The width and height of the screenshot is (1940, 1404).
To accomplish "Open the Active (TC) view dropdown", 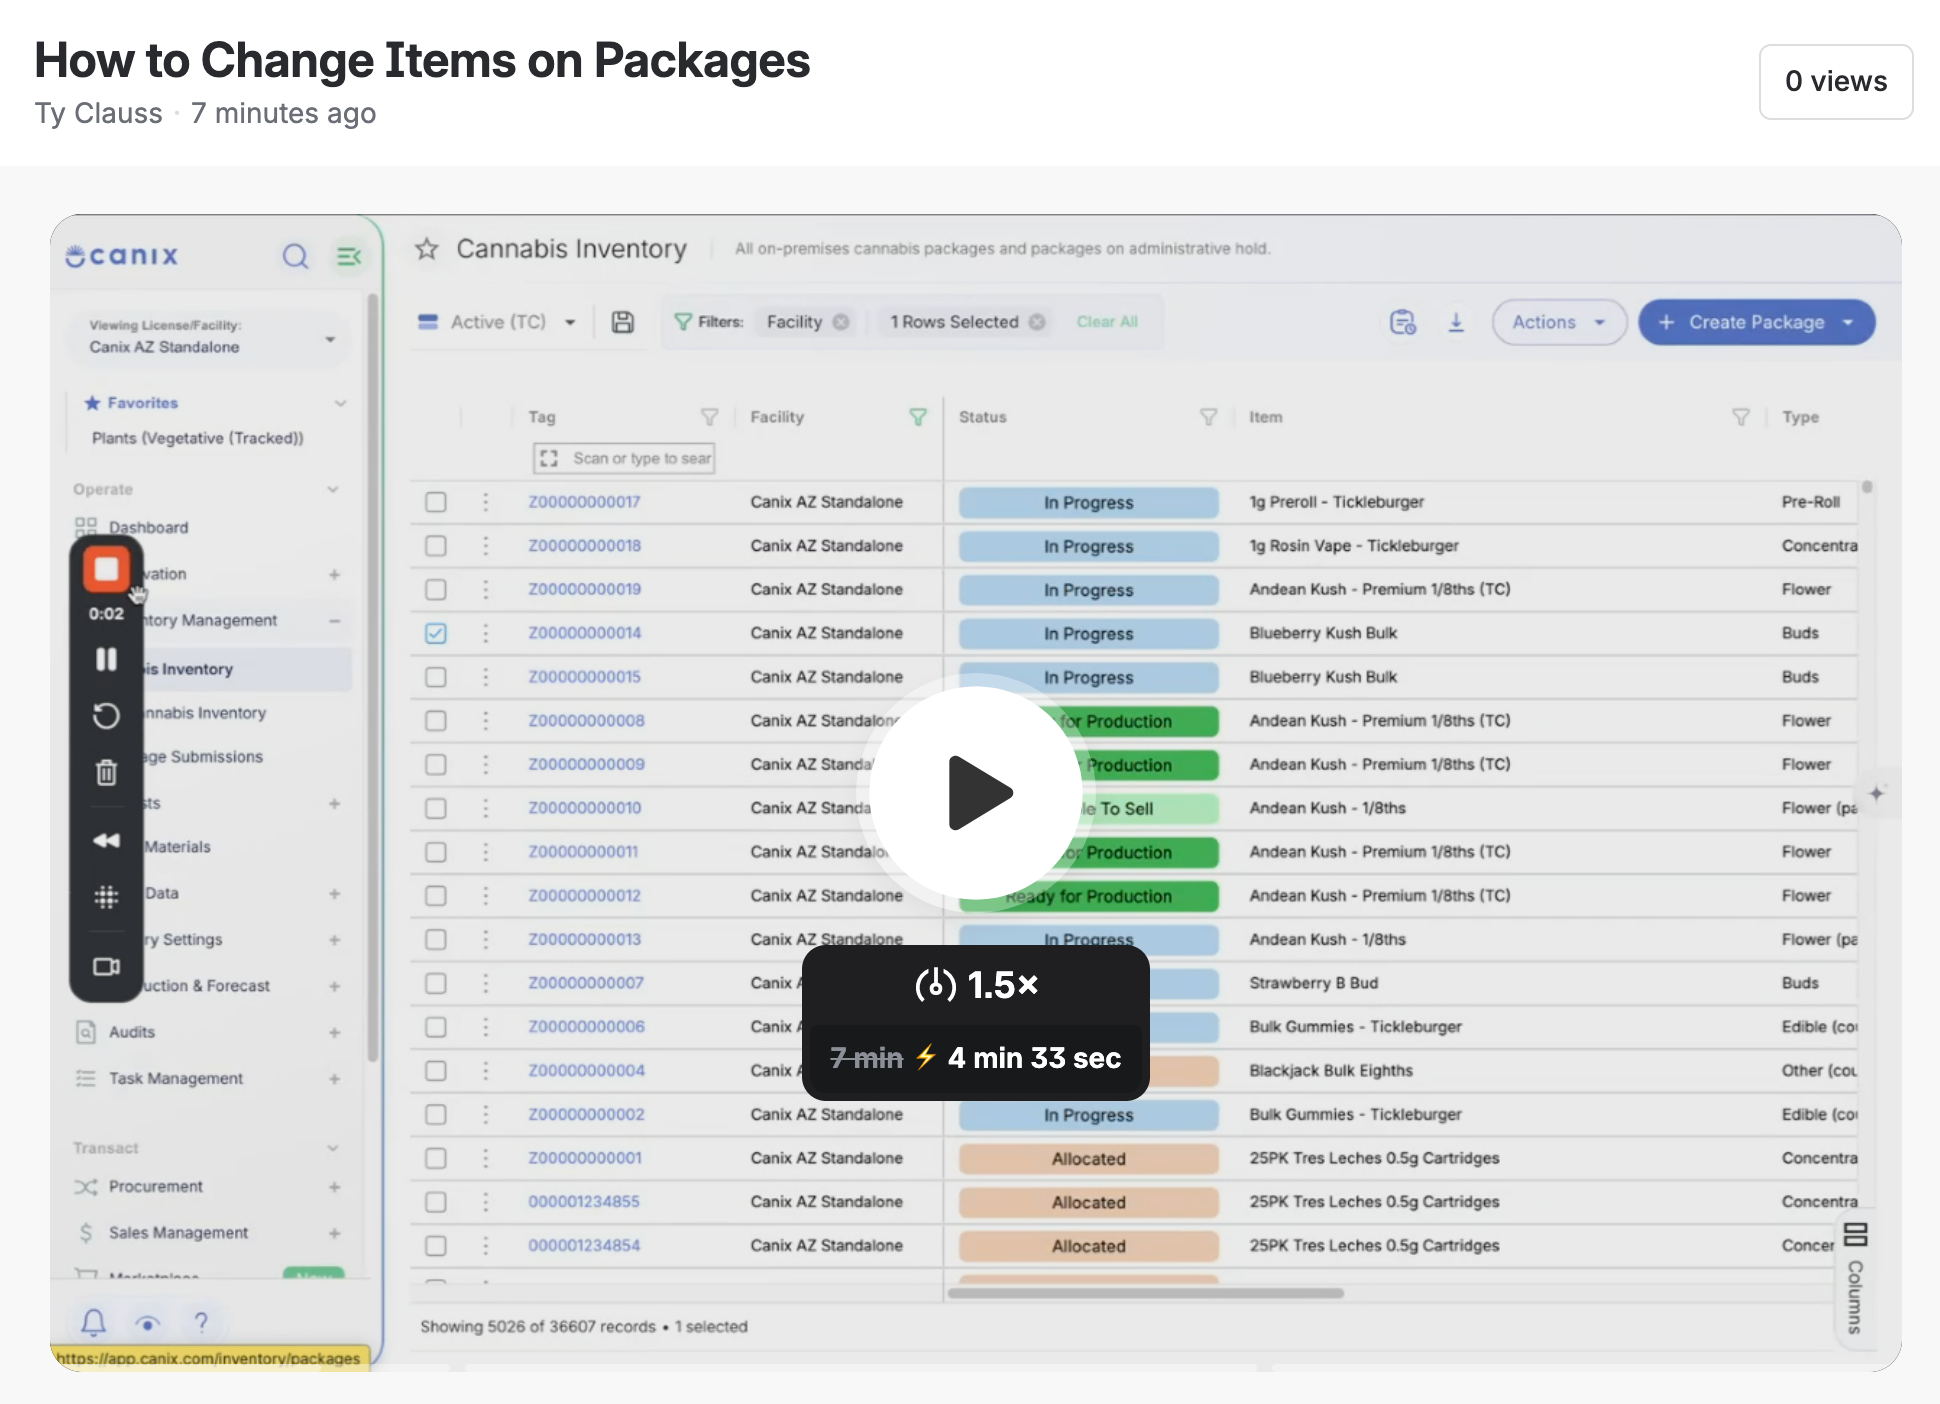I will 497,322.
